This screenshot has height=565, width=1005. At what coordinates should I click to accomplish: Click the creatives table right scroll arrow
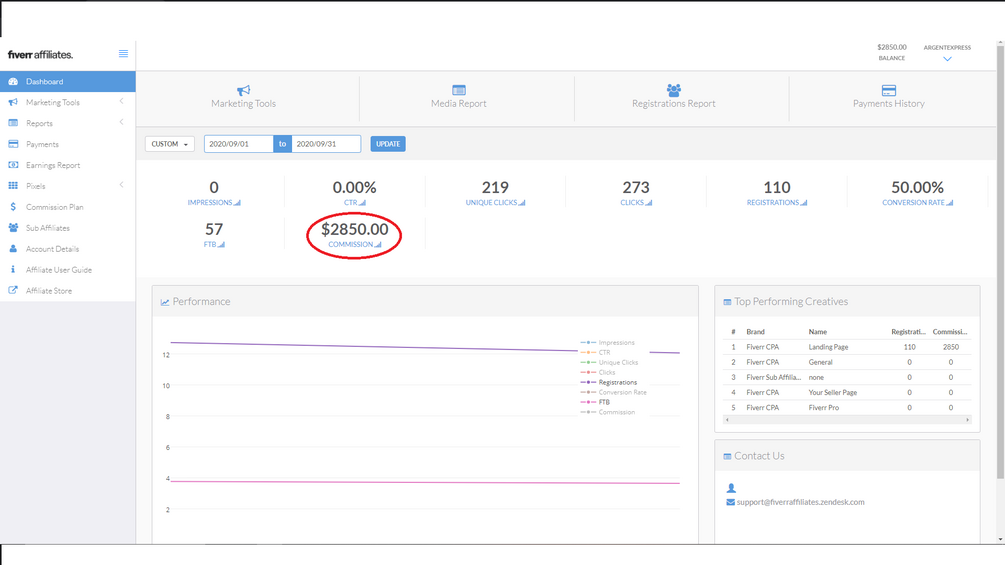point(968,420)
